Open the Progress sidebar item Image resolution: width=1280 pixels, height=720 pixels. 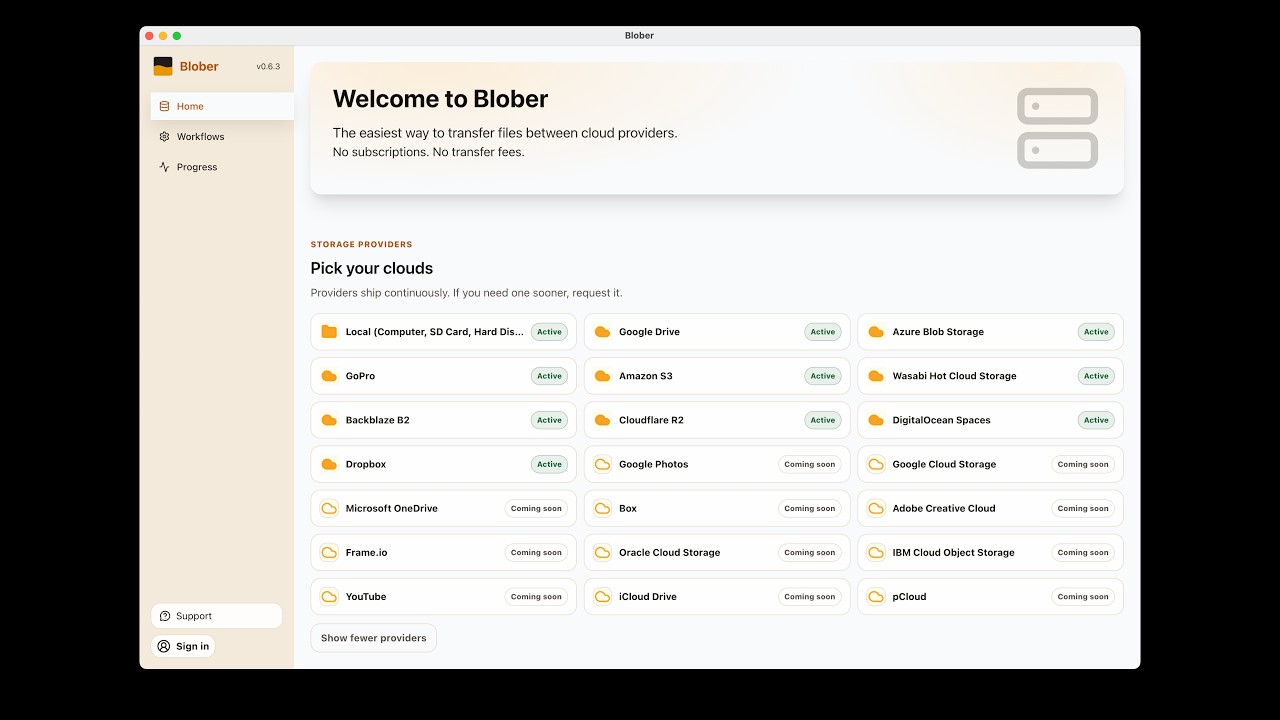(222, 167)
